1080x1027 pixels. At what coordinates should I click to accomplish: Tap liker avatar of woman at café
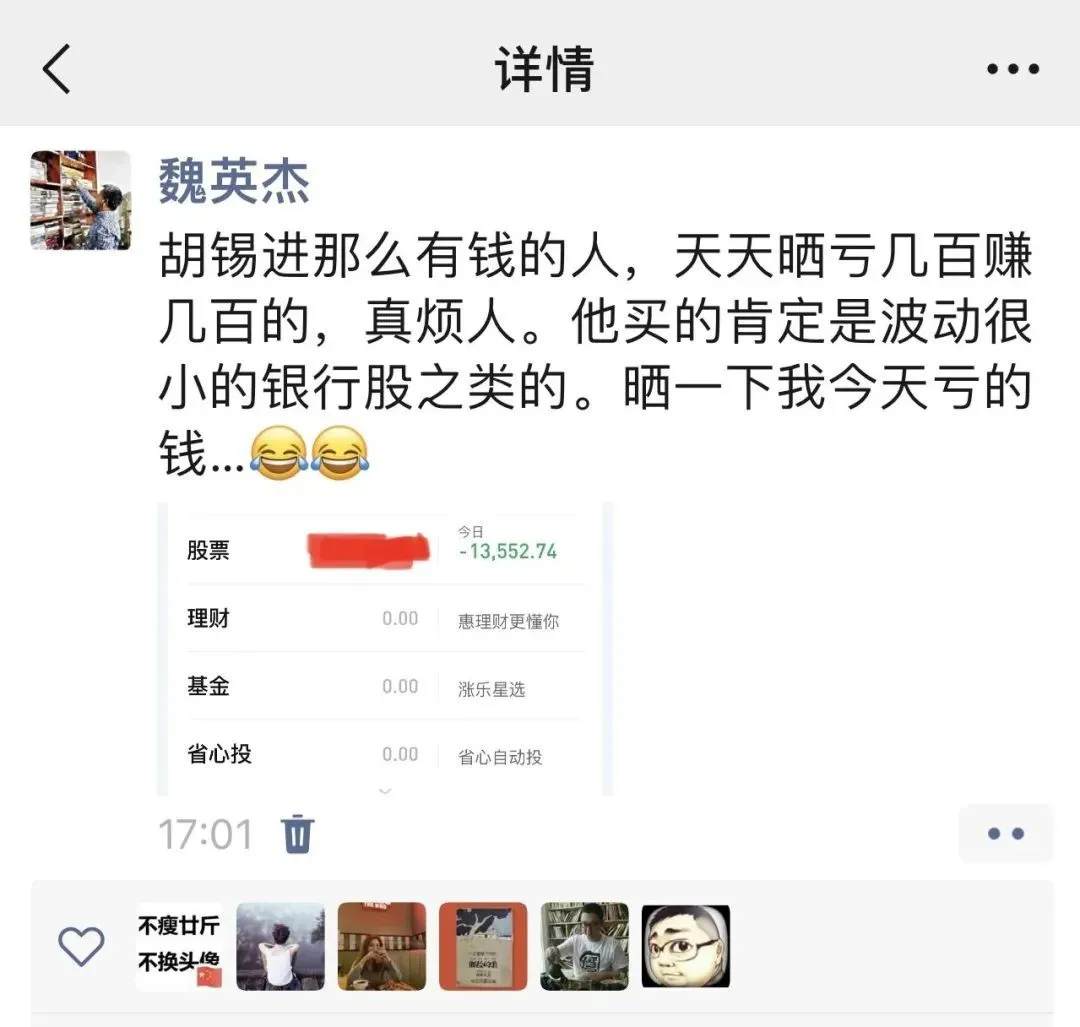tap(382, 946)
